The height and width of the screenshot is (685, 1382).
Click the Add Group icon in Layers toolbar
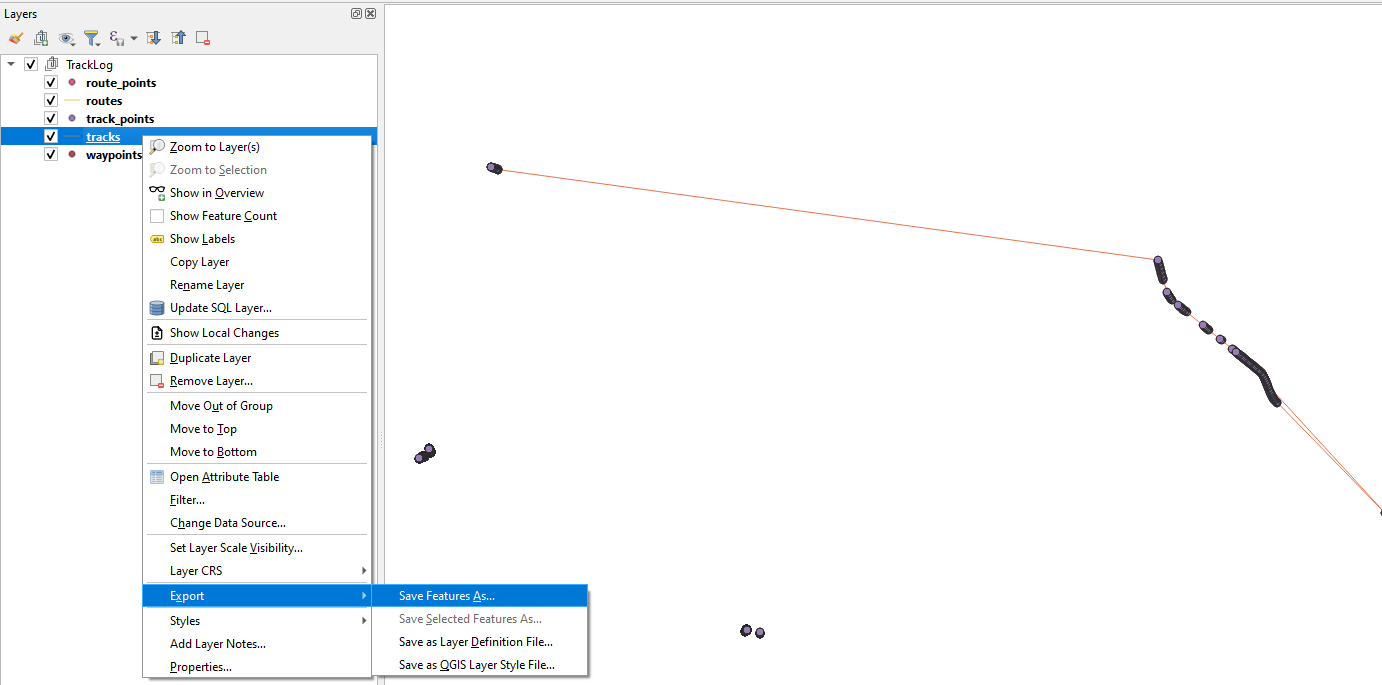point(41,38)
